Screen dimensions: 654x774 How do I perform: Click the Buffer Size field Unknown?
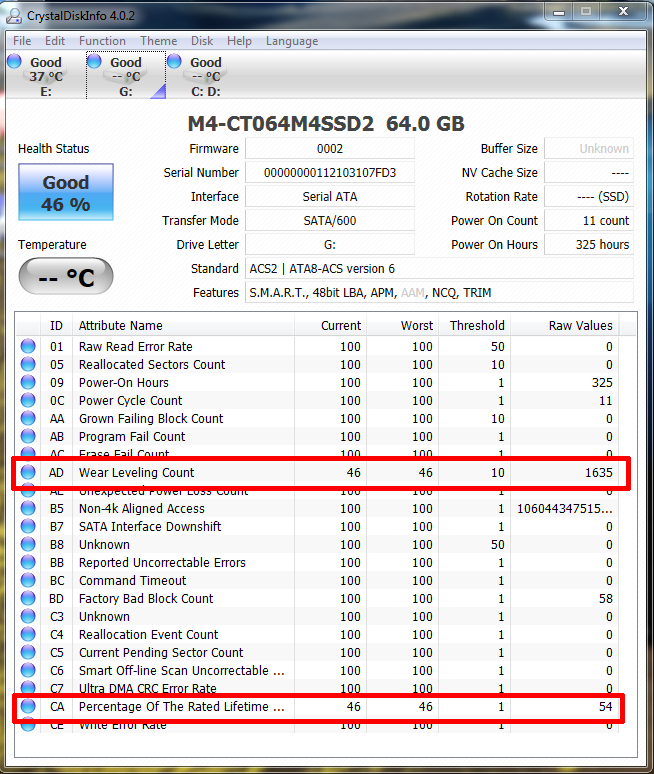589,149
